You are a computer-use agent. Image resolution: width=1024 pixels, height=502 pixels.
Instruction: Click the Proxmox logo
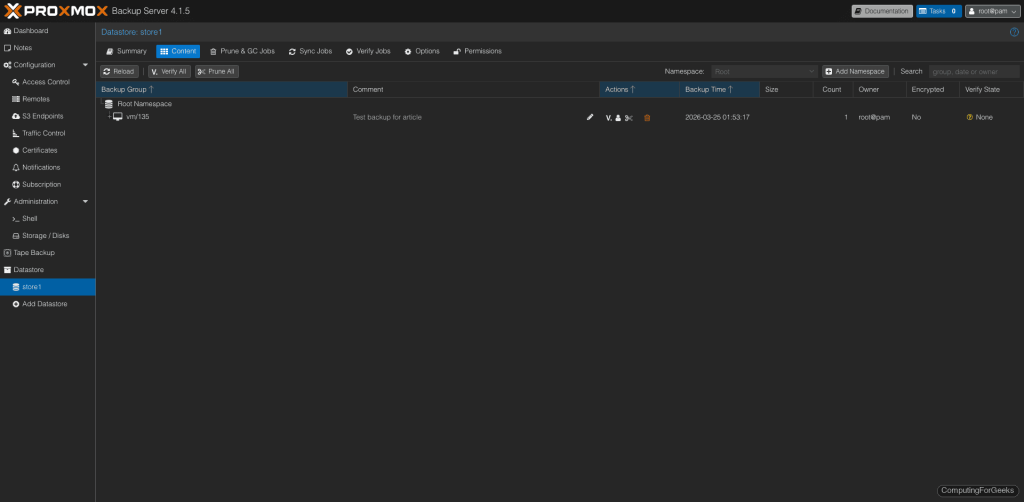click(x=55, y=11)
